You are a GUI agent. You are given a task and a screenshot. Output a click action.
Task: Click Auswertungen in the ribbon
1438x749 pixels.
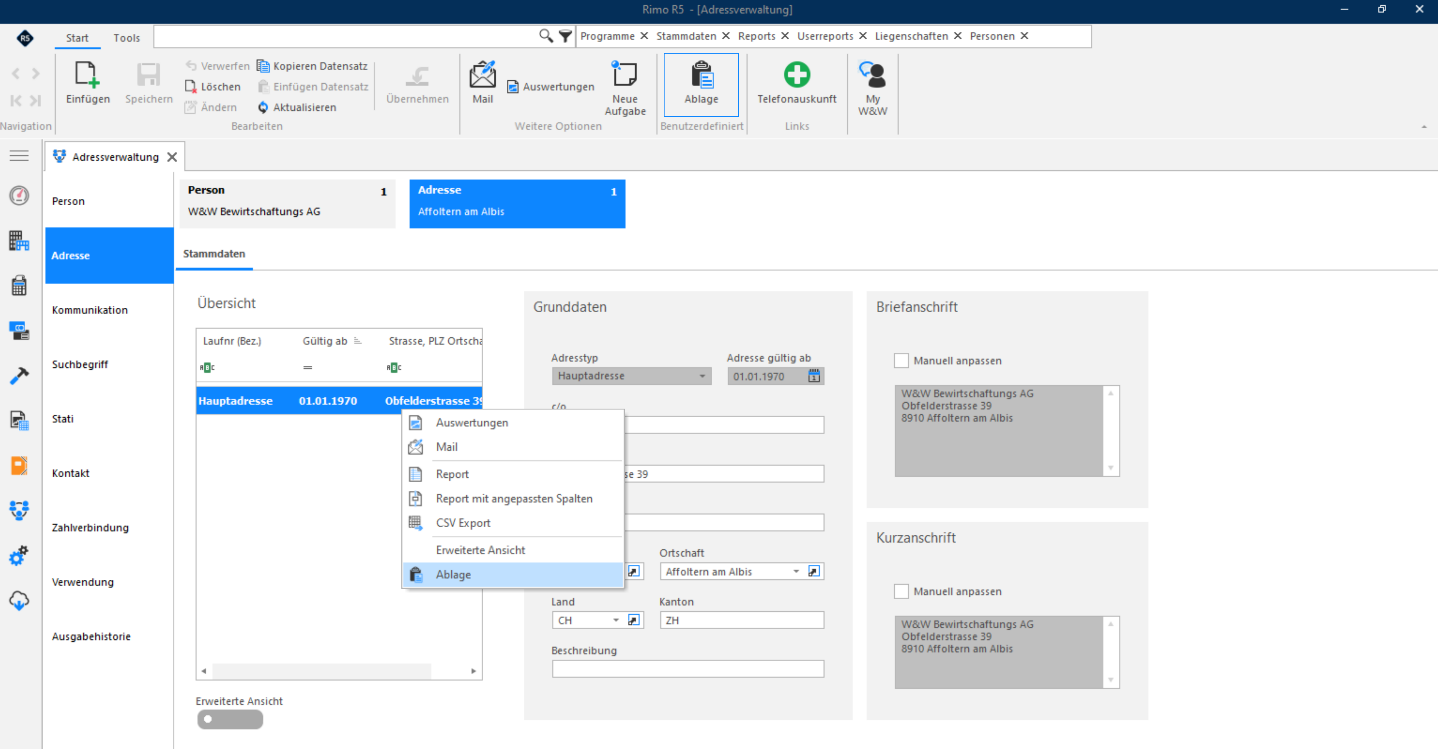click(x=551, y=87)
